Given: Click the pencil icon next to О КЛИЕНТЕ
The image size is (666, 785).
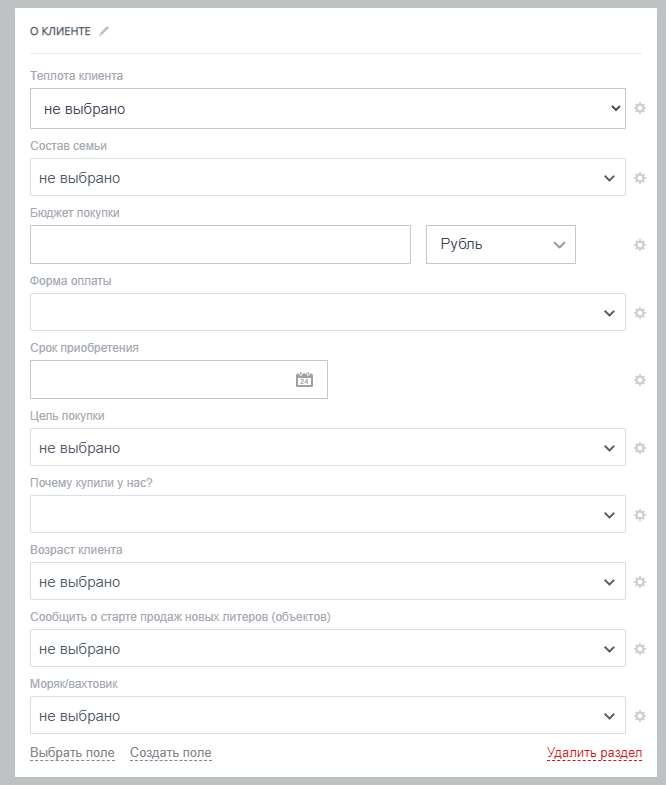Looking at the screenshot, I should pyautogui.click(x=104, y=31).
